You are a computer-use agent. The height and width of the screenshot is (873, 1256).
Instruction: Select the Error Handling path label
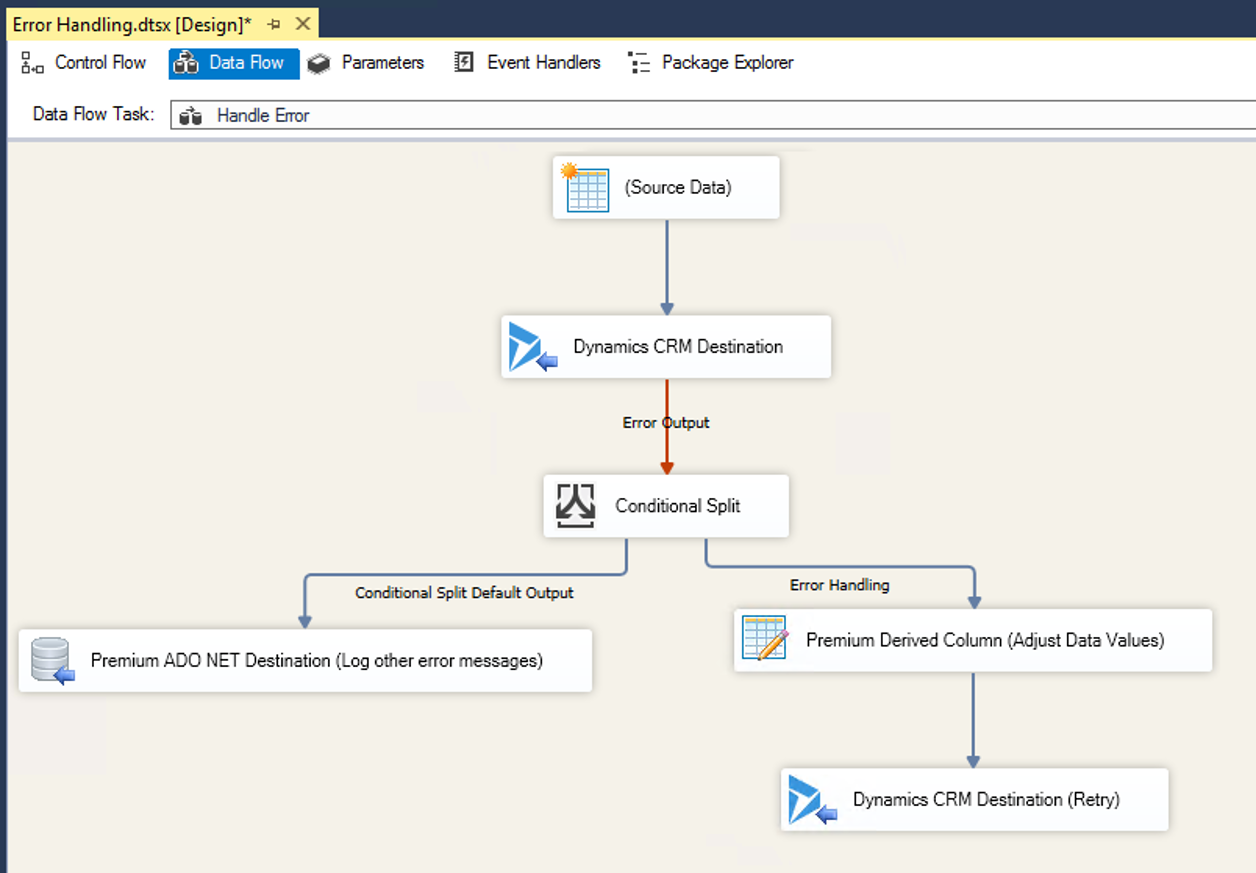pos(839,585)
